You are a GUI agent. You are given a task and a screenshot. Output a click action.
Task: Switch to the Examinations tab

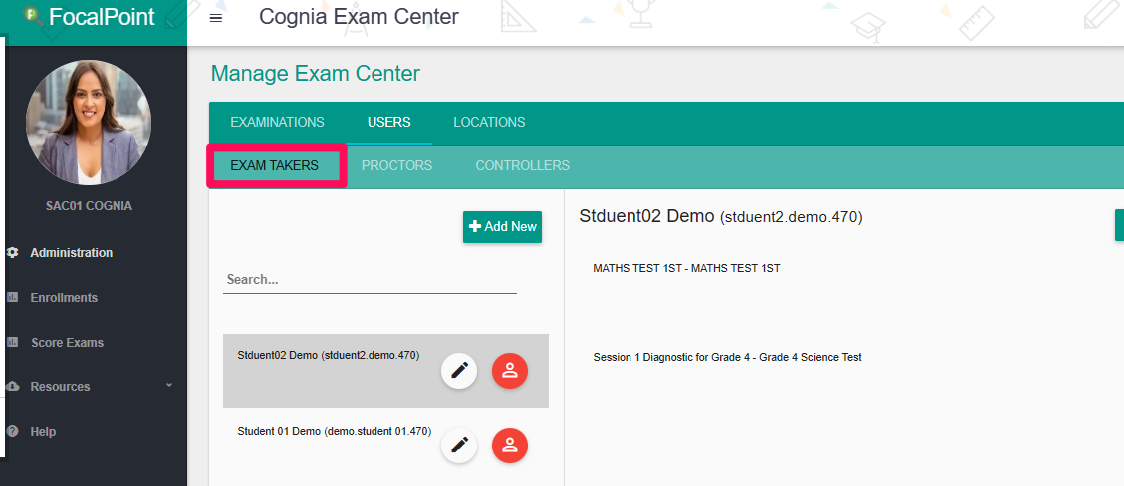pyautogui.click(x=277, y=123)
